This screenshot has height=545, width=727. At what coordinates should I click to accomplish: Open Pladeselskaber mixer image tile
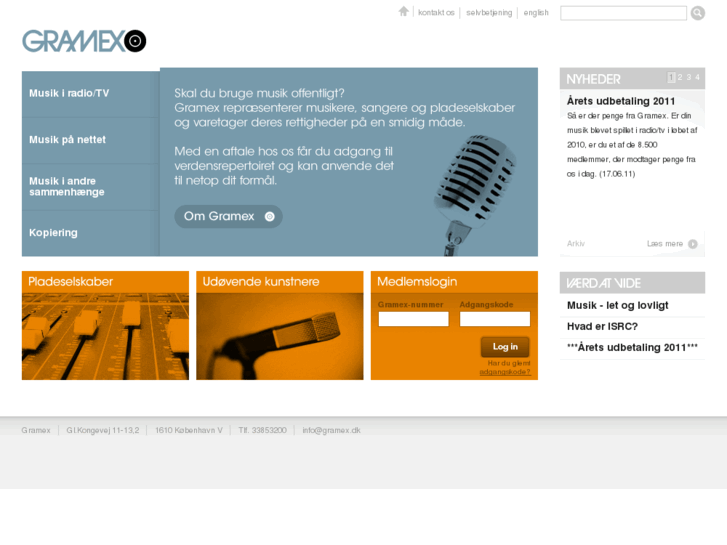tap(105, 336)
